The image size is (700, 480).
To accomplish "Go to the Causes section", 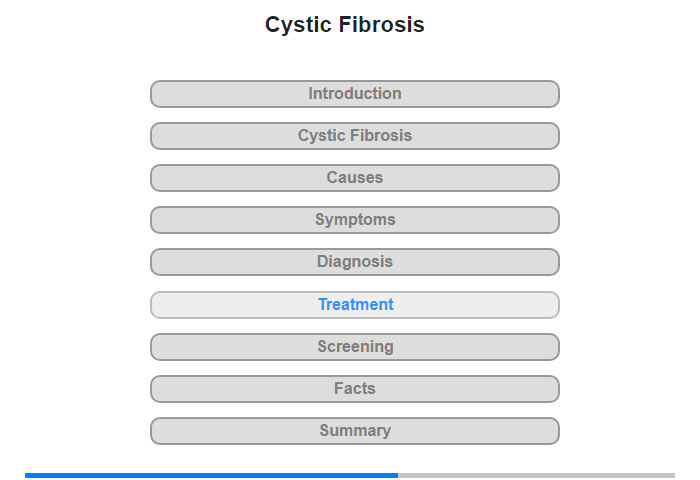I will tap(355, 178).
